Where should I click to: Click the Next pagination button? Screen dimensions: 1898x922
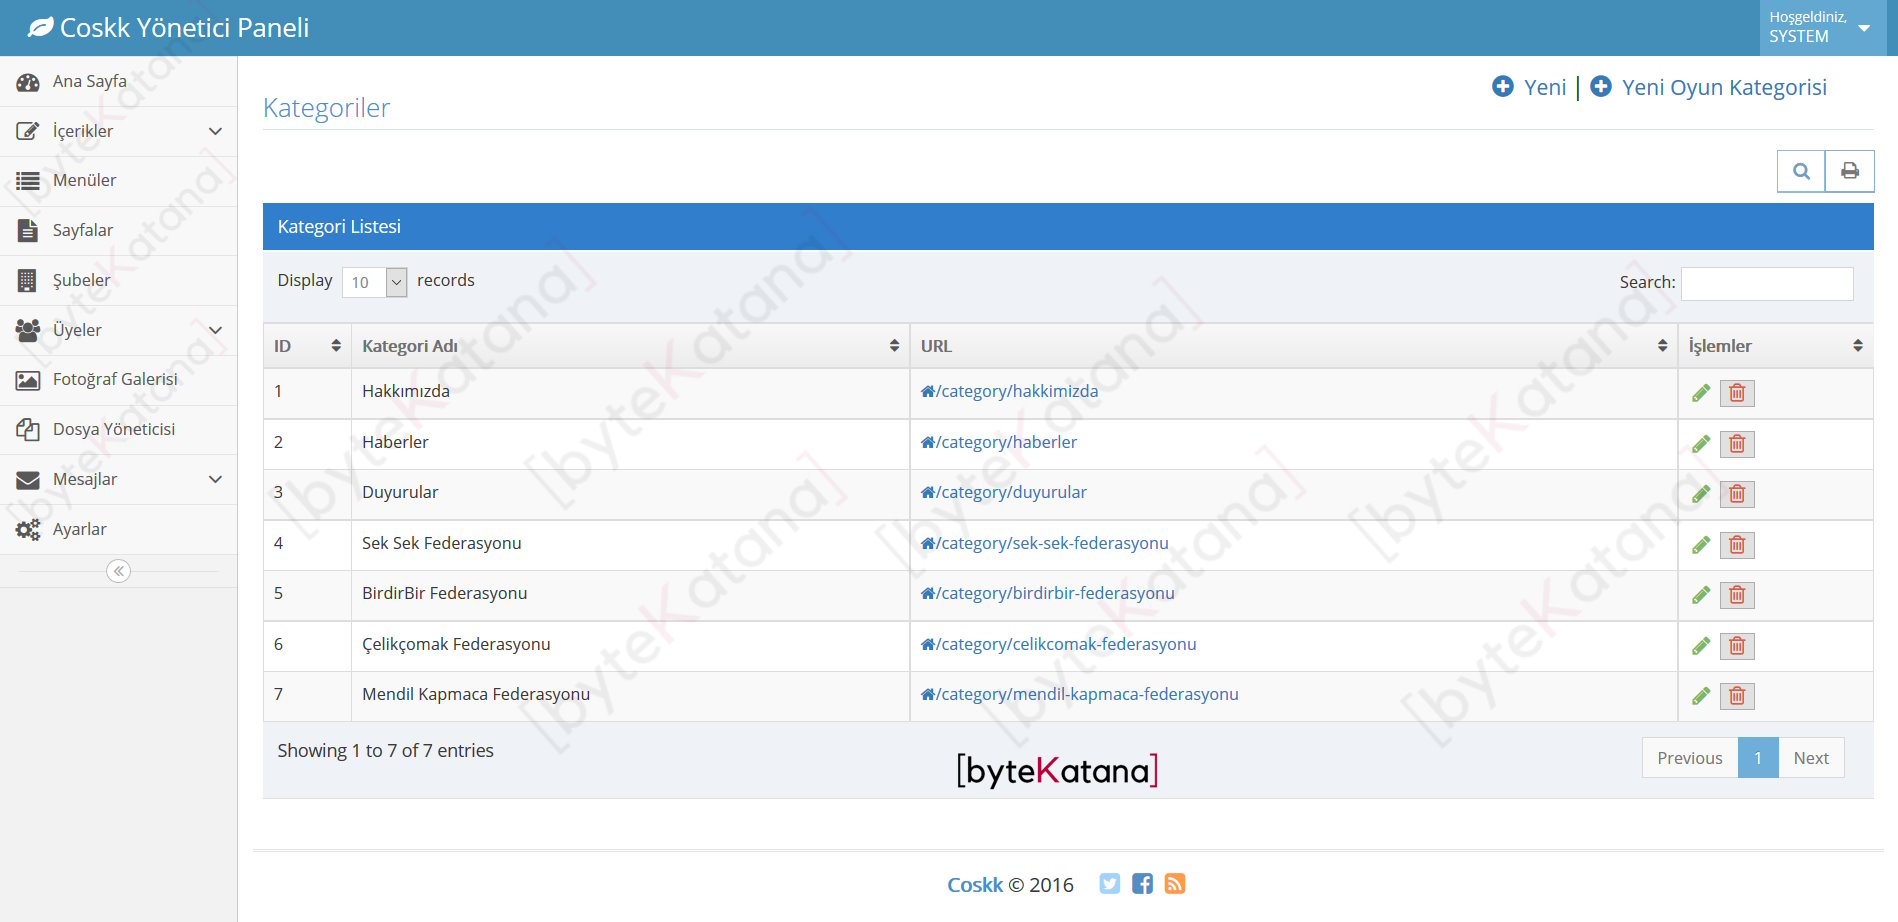1810,758
